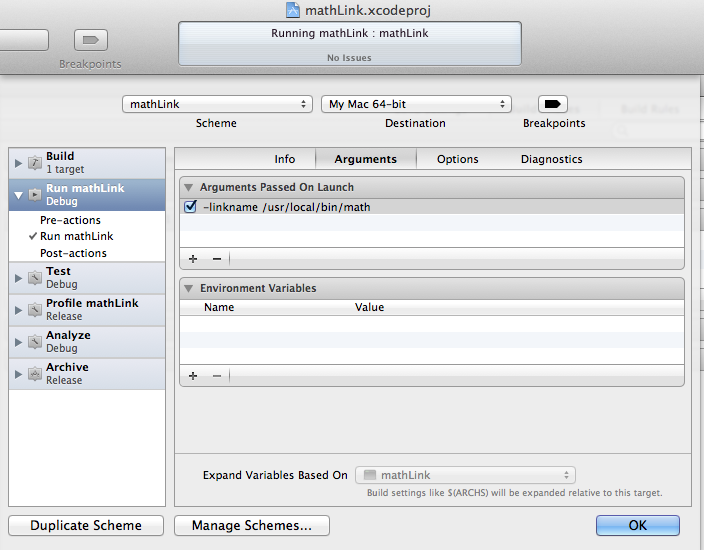The image size is (704, 550).
Task: Select the Profile mathLink Release row
Action: tap(87, 310)
